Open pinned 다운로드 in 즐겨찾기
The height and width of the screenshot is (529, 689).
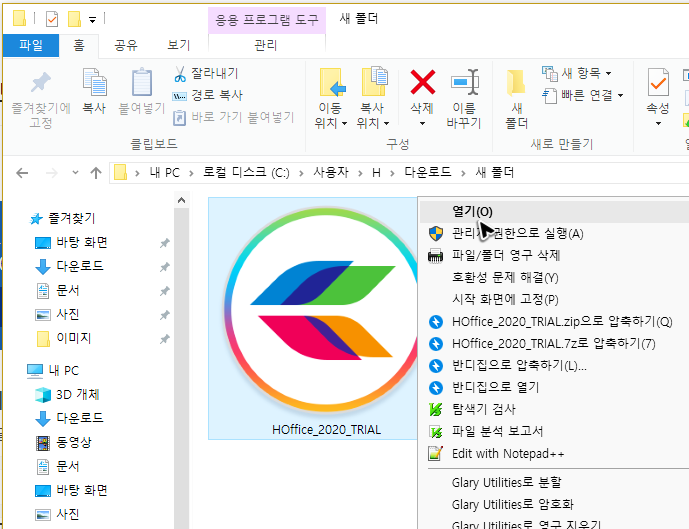coord(80,266)
